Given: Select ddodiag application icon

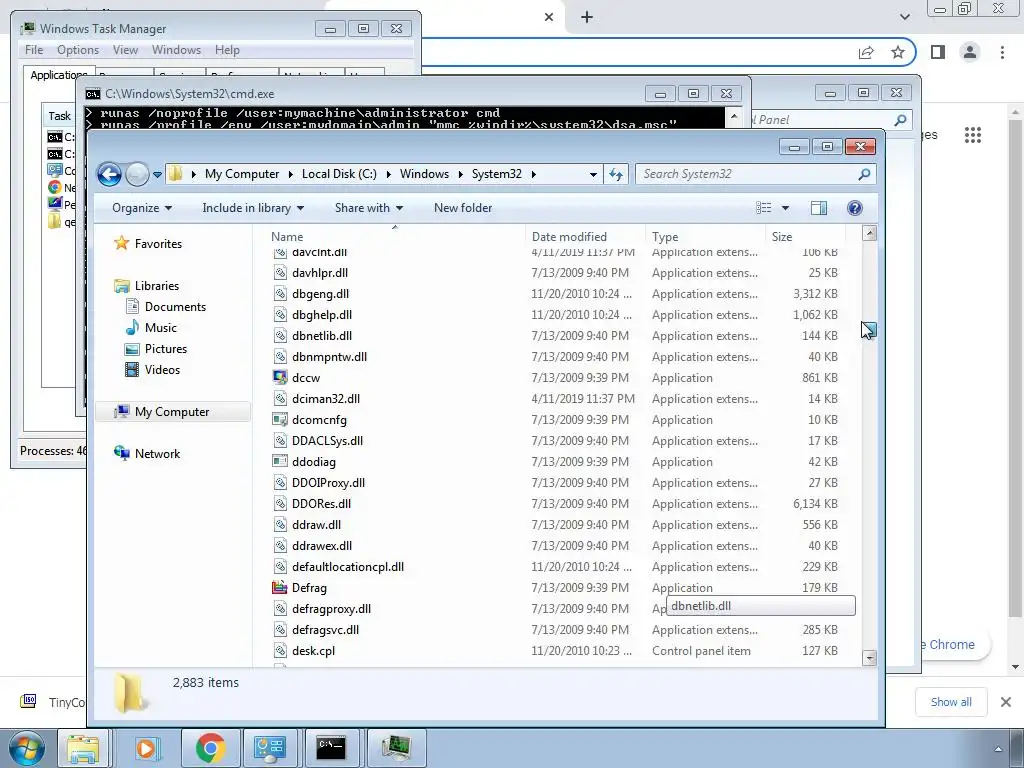Looking at the screenshot, I should tap(280, 461).
